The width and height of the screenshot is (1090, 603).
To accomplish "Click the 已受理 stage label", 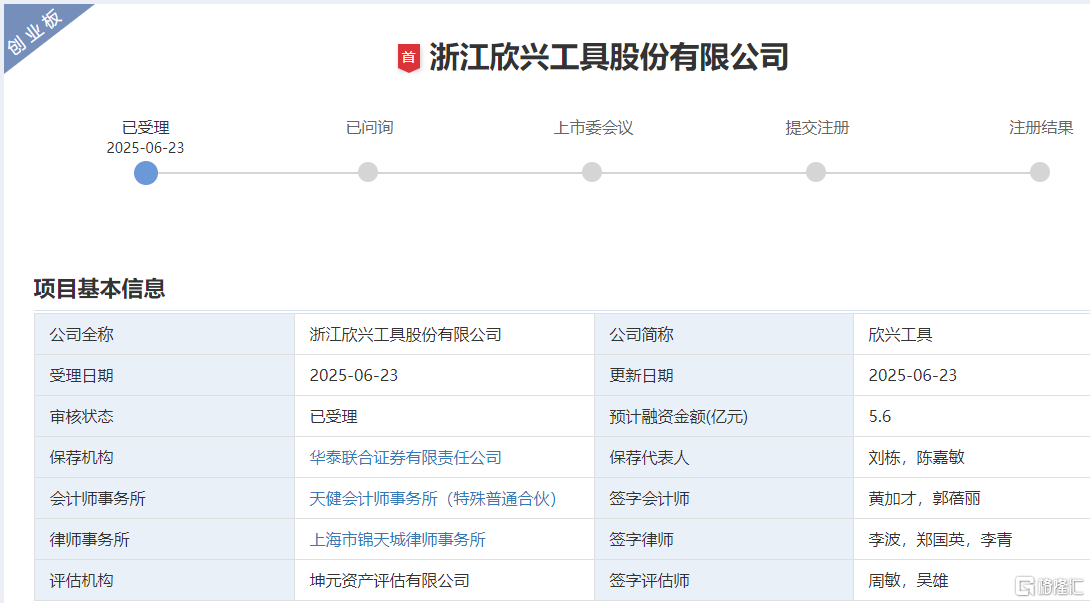I will point(145,128).
